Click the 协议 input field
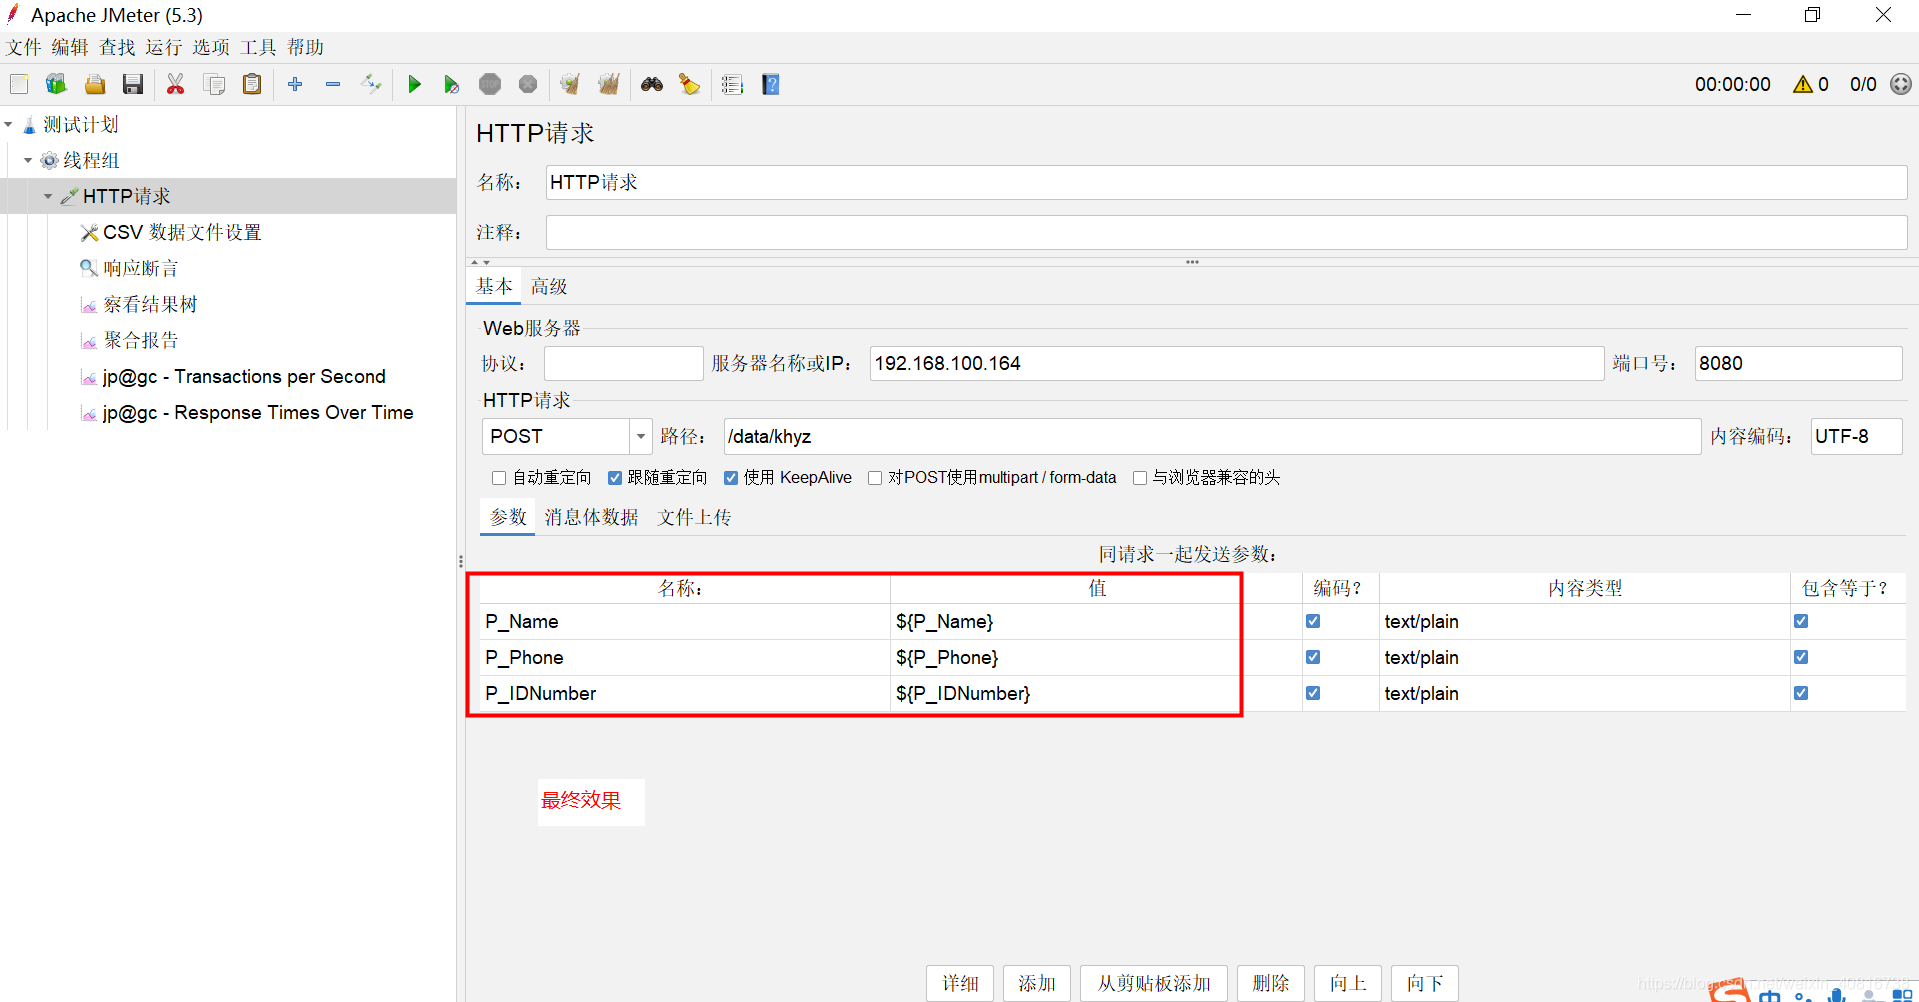This screenshot has width=1919, height=1002. [623, 364]
